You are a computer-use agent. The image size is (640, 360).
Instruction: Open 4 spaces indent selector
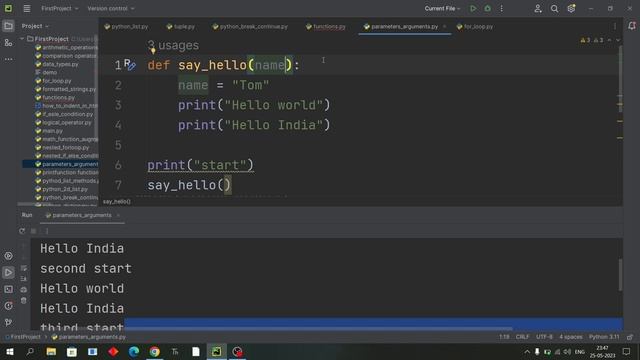(571, 337)
